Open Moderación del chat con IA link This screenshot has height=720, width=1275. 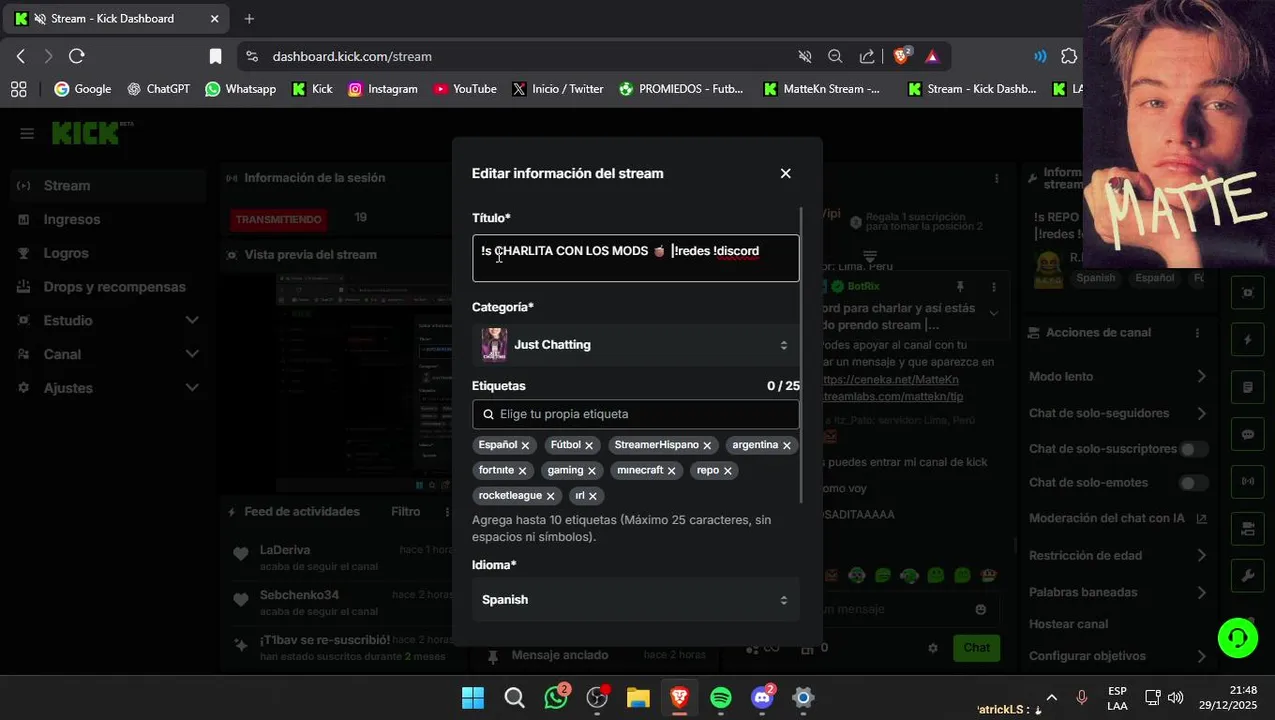[x=1118, y=518]
